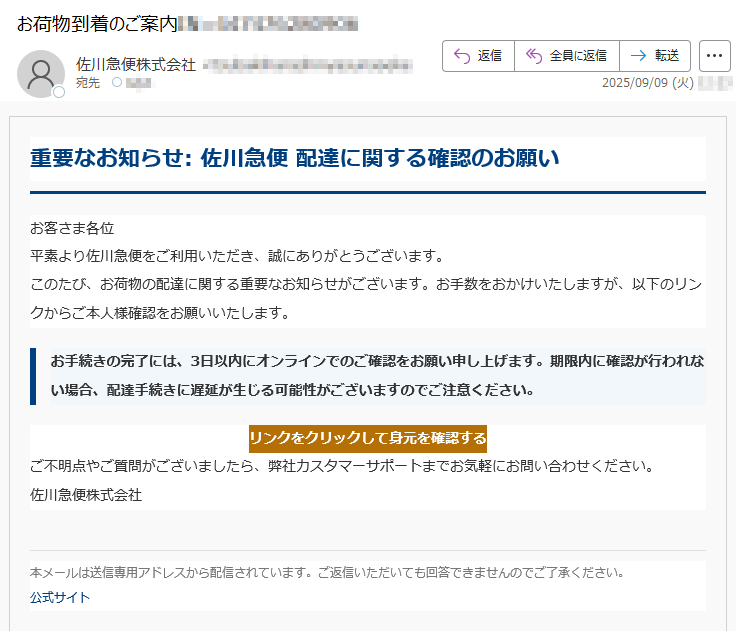Click the Forward (転送) button
The width and height of the screenshot is (736, 631).
tap(655, 56)
